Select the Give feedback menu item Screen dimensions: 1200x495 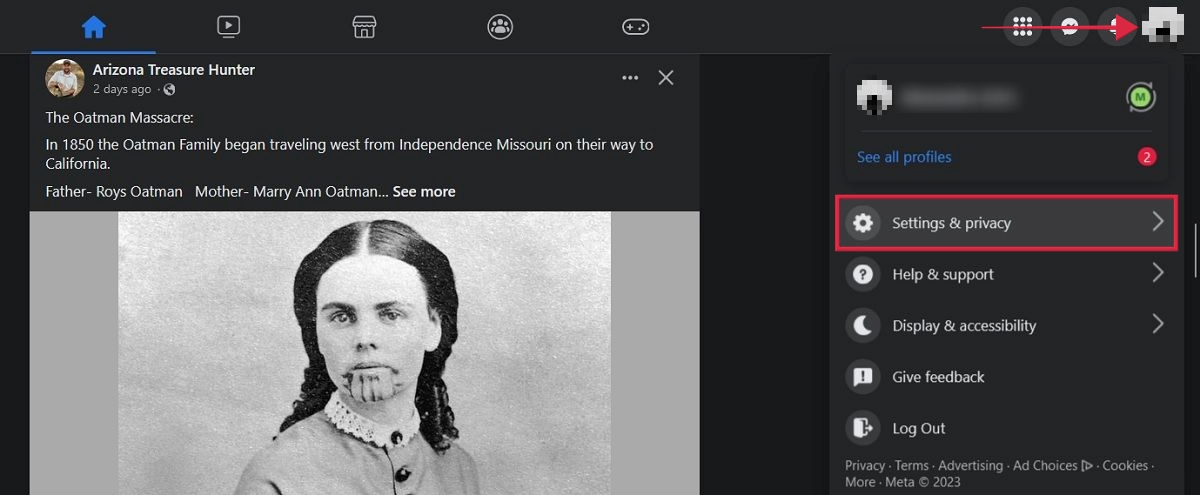coord(1003,377)
